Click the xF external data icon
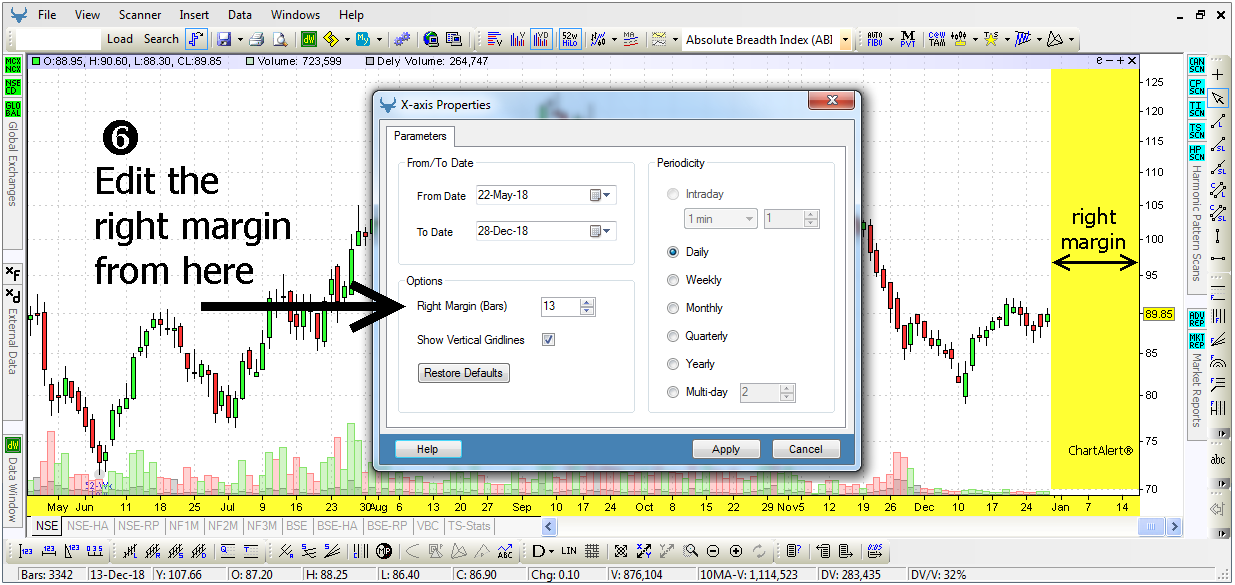The height and width of the screenshot is (585, 1235). coord(13,273)
